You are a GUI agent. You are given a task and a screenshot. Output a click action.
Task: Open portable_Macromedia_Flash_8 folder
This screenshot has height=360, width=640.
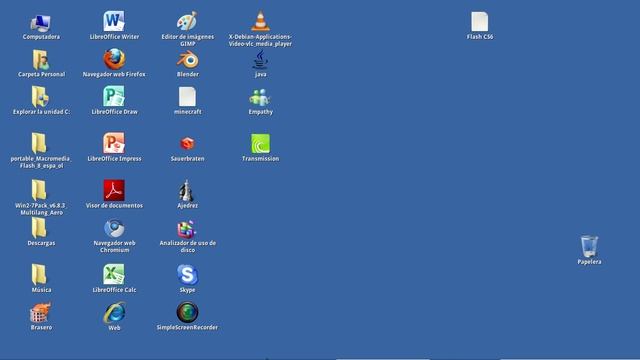(39, 143)
